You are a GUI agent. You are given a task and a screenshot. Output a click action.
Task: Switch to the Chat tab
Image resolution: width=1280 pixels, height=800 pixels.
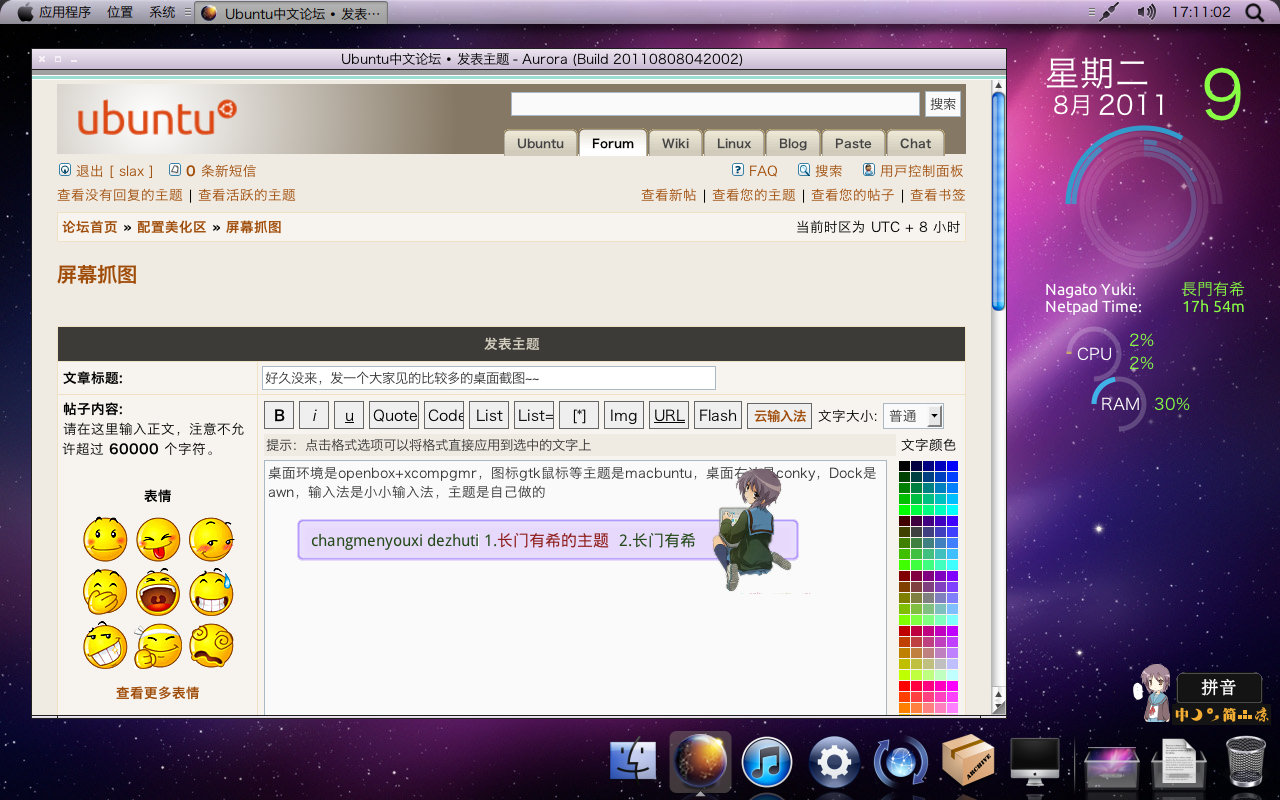click(915, 143)
